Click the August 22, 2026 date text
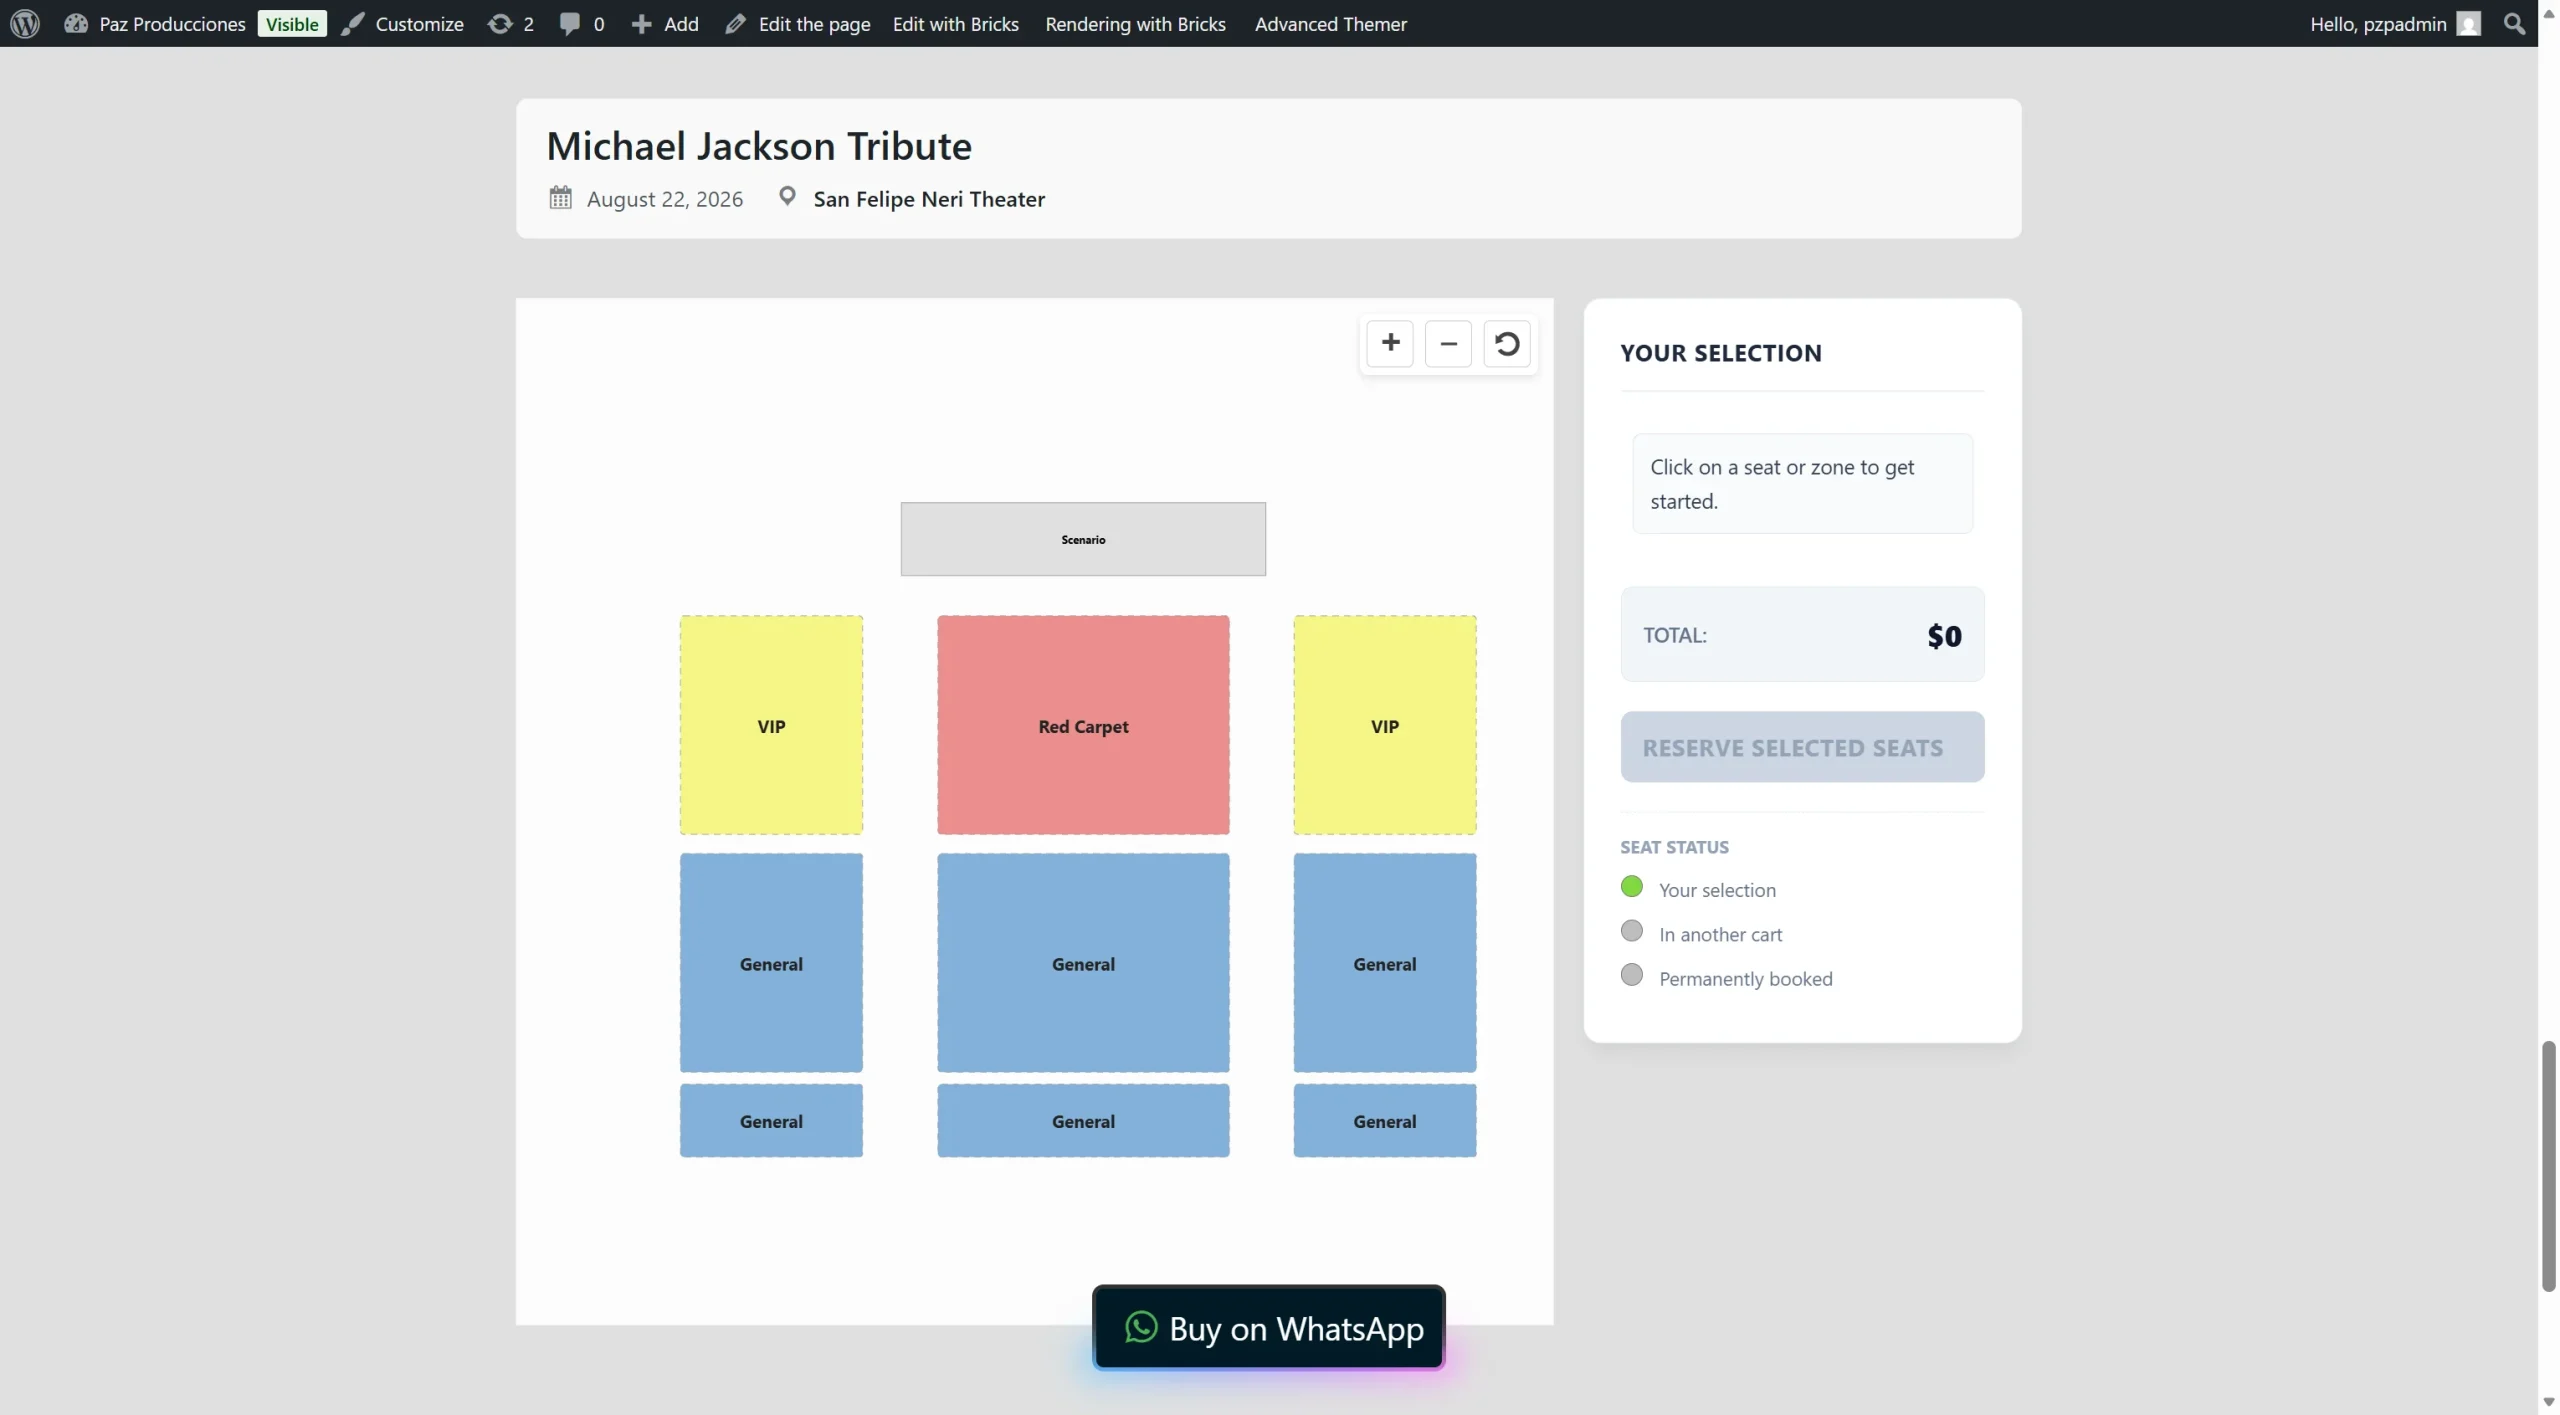2560x1415 pixels. [665, 198]
